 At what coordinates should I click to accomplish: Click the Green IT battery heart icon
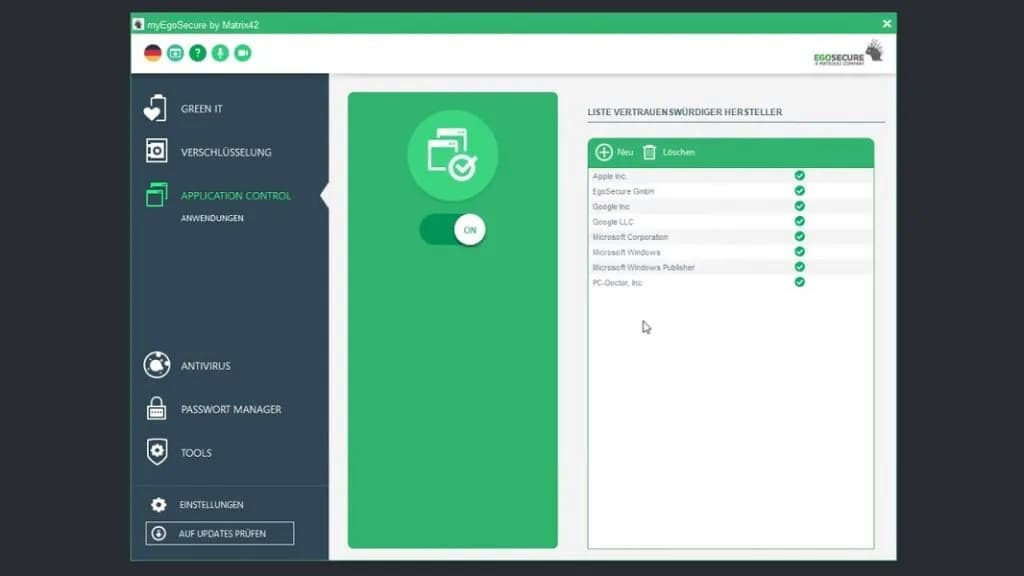(x=156, y=108)
